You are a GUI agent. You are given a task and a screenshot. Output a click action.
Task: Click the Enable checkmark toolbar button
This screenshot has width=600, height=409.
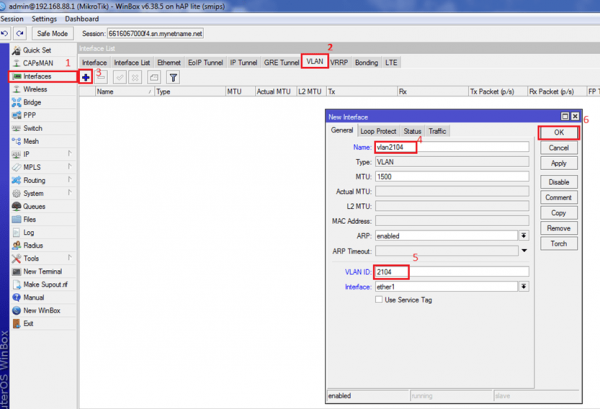pos(120,78)
